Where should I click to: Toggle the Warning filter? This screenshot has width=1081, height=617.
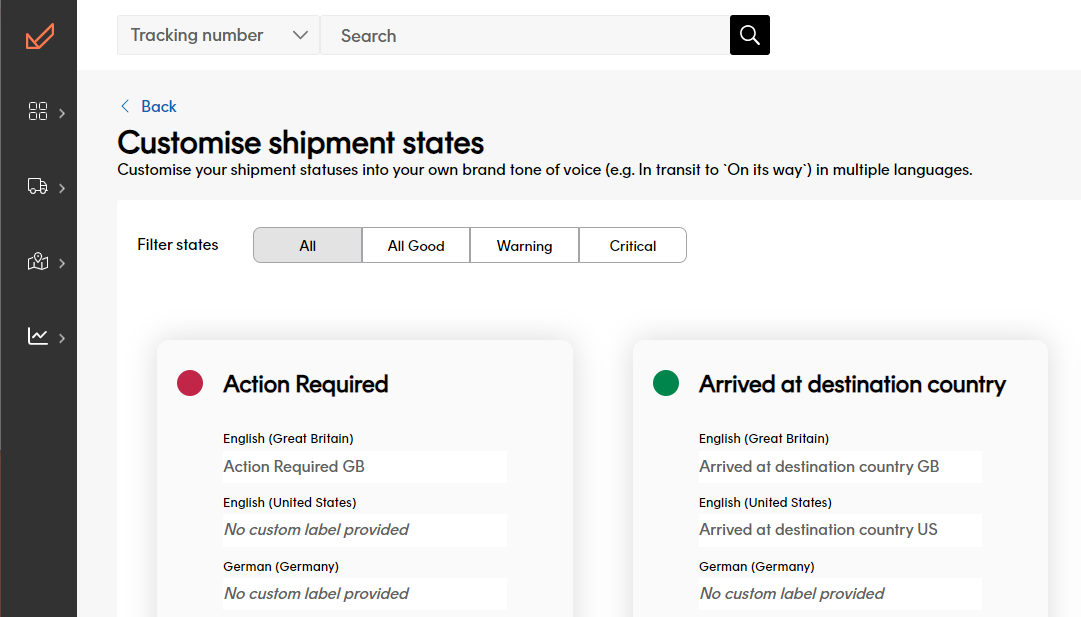524,245
